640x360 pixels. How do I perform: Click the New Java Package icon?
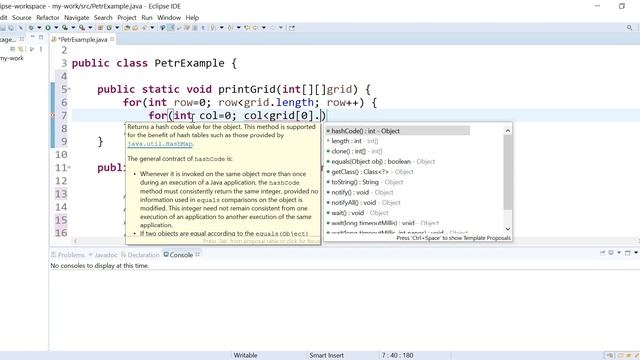[100, 28]
